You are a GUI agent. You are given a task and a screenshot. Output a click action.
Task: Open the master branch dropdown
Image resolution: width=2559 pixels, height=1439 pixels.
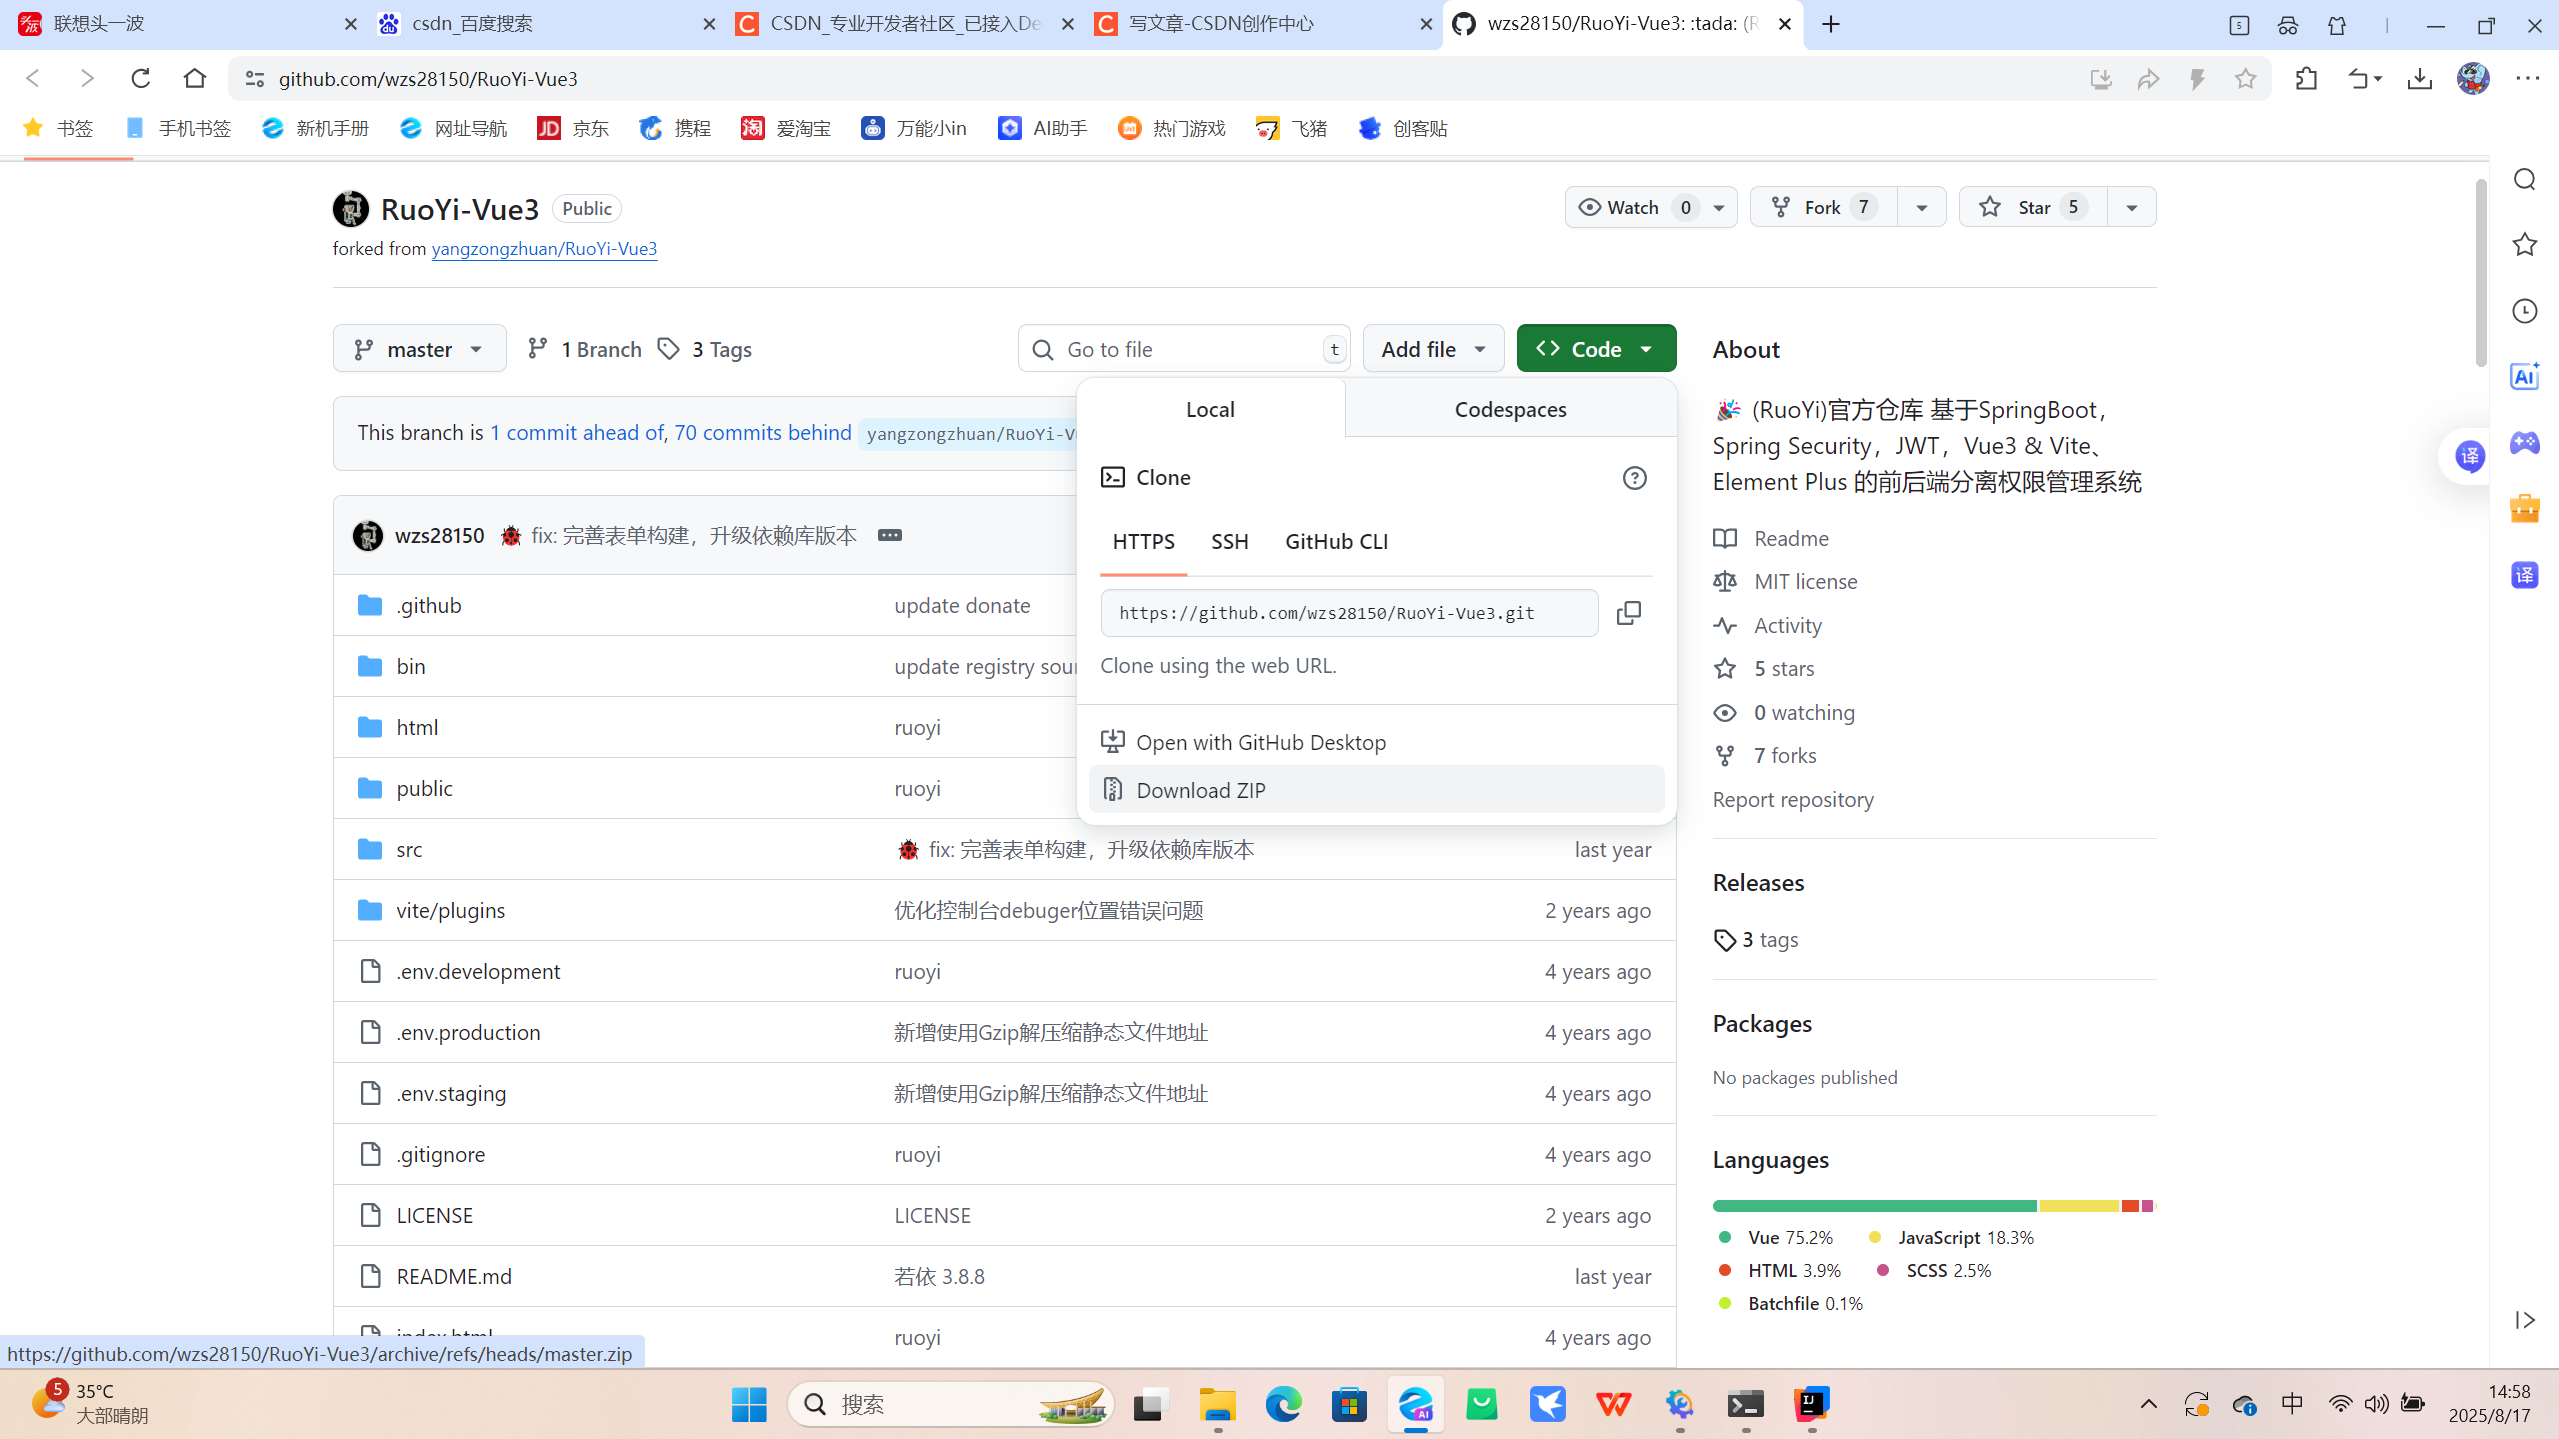pos(420,349)
